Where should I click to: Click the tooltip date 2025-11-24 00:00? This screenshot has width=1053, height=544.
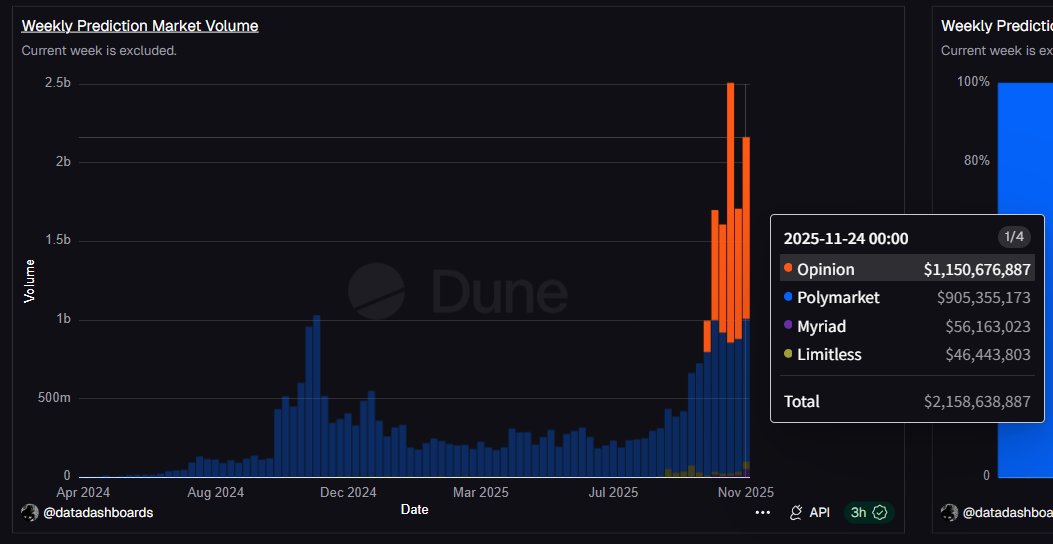point(846,238)
